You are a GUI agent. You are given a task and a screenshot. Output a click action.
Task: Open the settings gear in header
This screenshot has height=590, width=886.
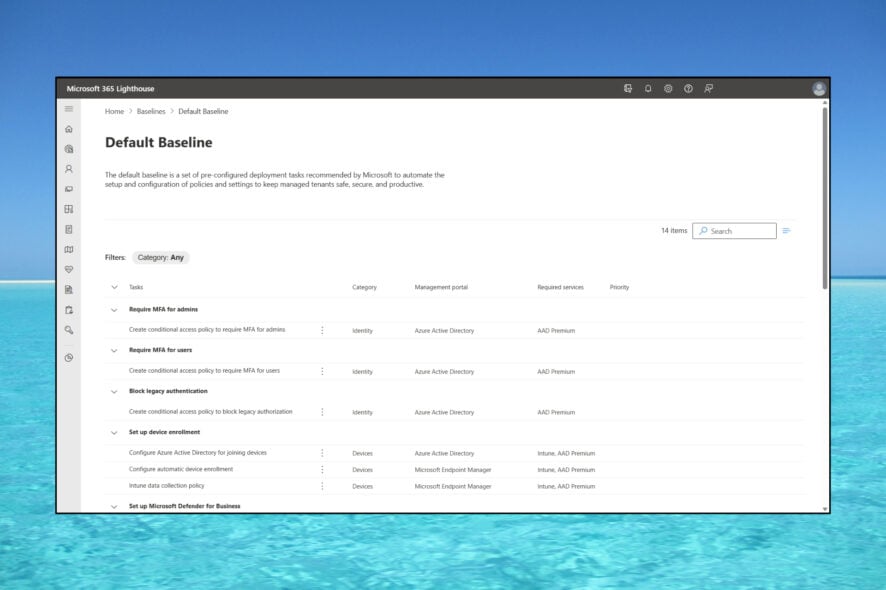click(668, 88)
